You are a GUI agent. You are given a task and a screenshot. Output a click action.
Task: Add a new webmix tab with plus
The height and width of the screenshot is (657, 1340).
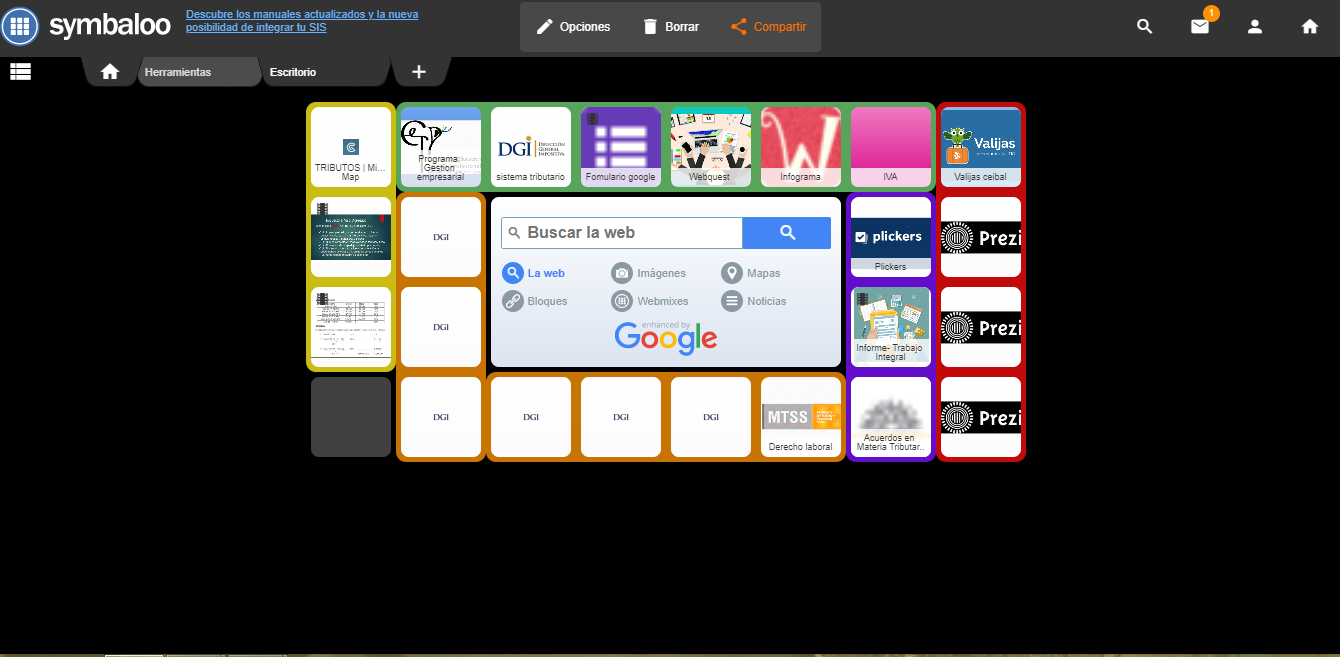click(x=419, y=72)
